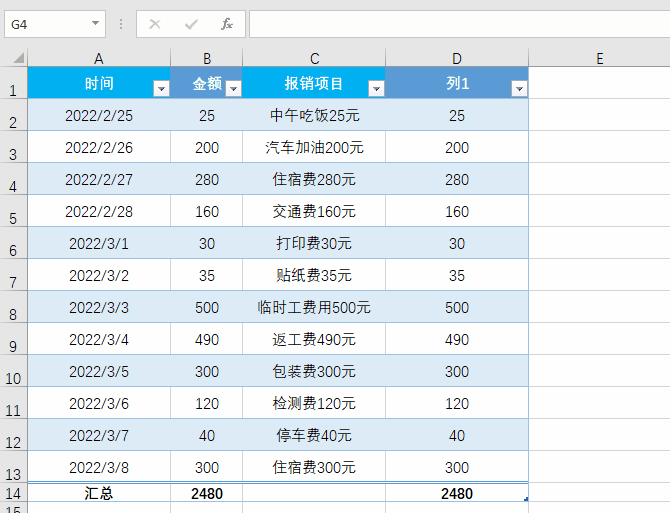Select the cell with date 2022/3/3
The width and height of the screenshot is (670, 513).
(x=99, y=308)
